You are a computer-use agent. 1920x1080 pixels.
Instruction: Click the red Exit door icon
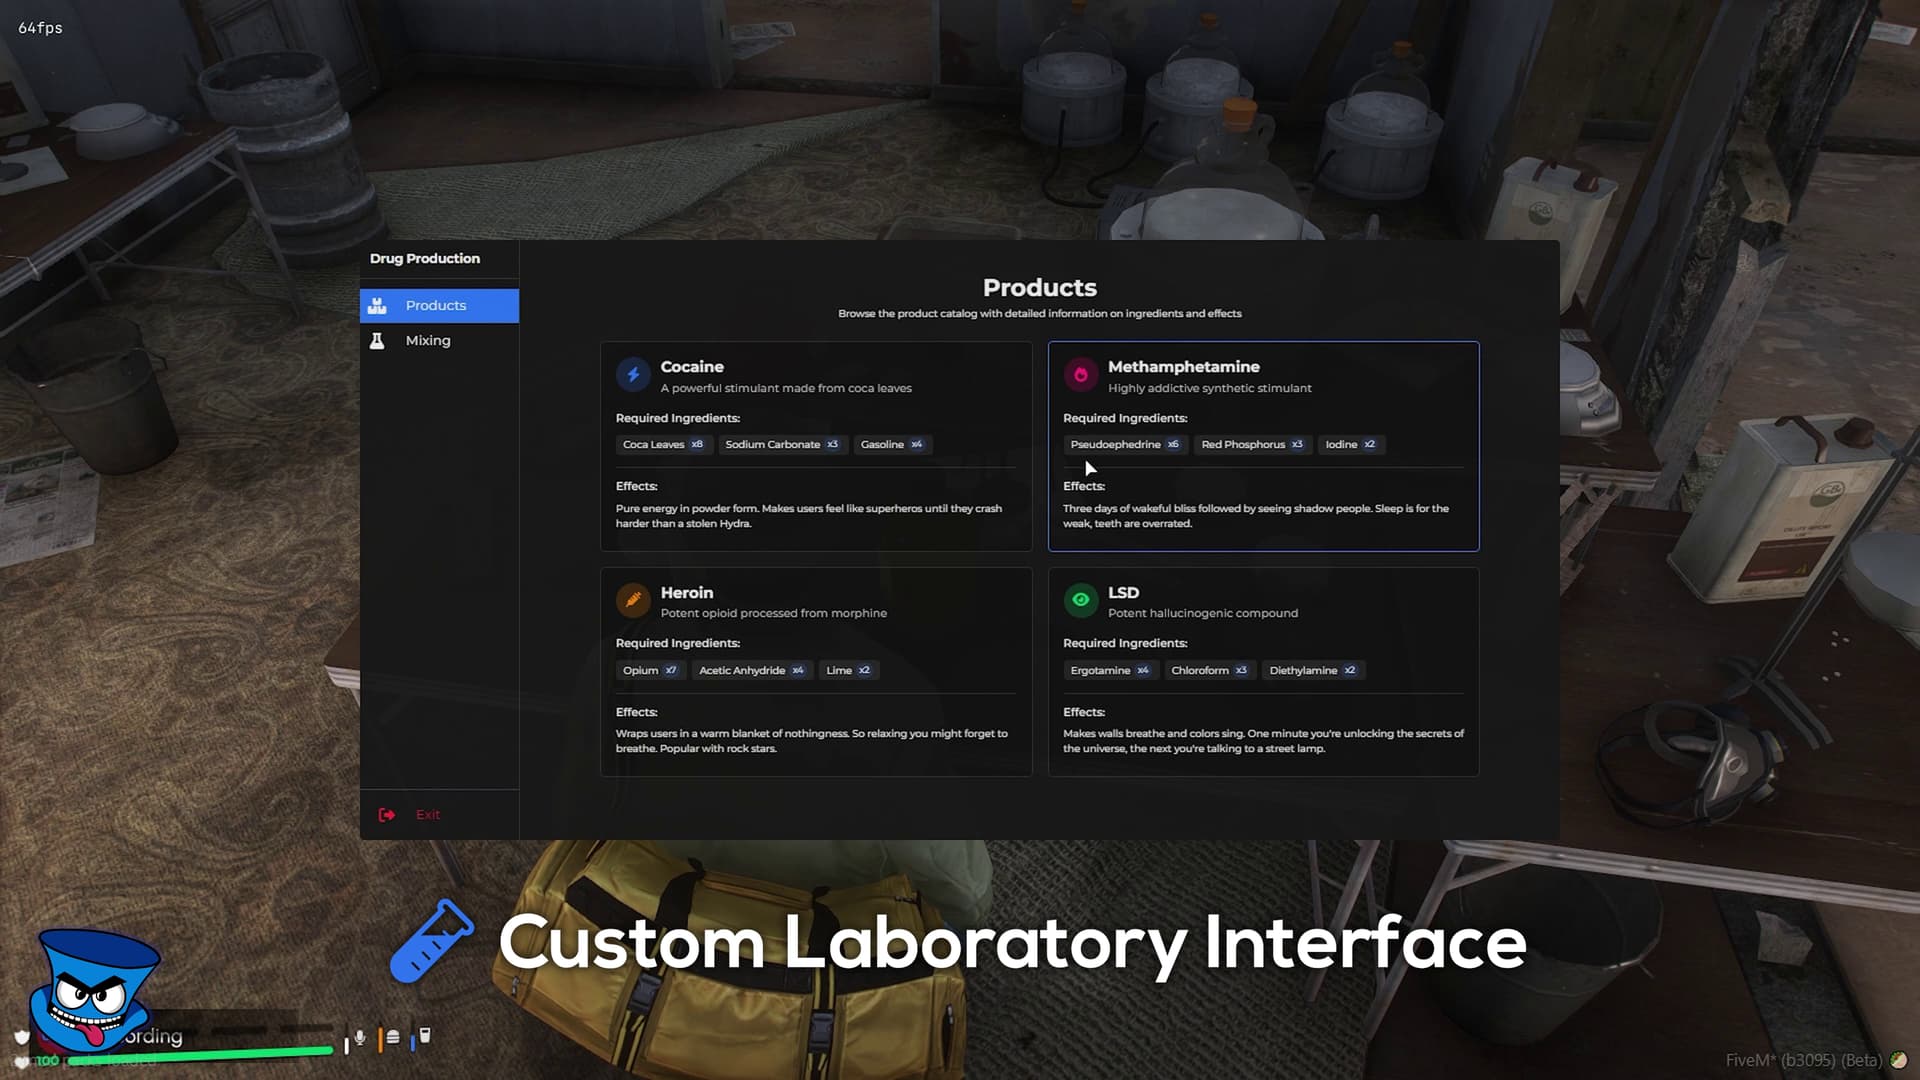[x=387, y=815]
